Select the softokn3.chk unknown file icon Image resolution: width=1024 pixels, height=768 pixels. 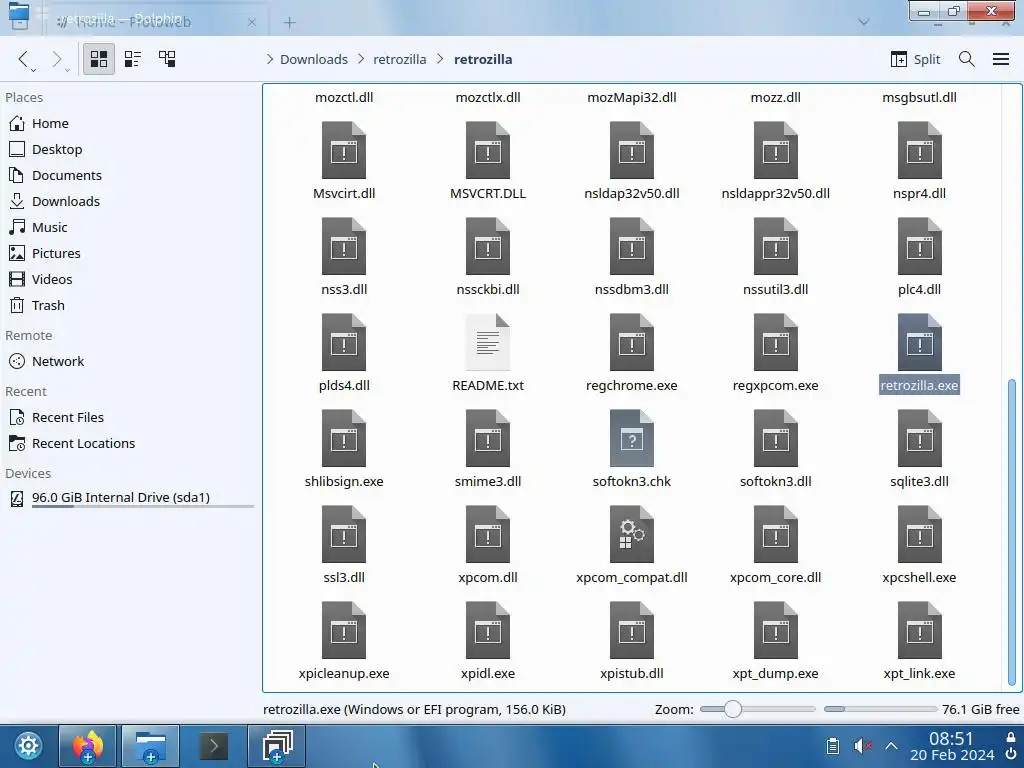pos(632,438)
